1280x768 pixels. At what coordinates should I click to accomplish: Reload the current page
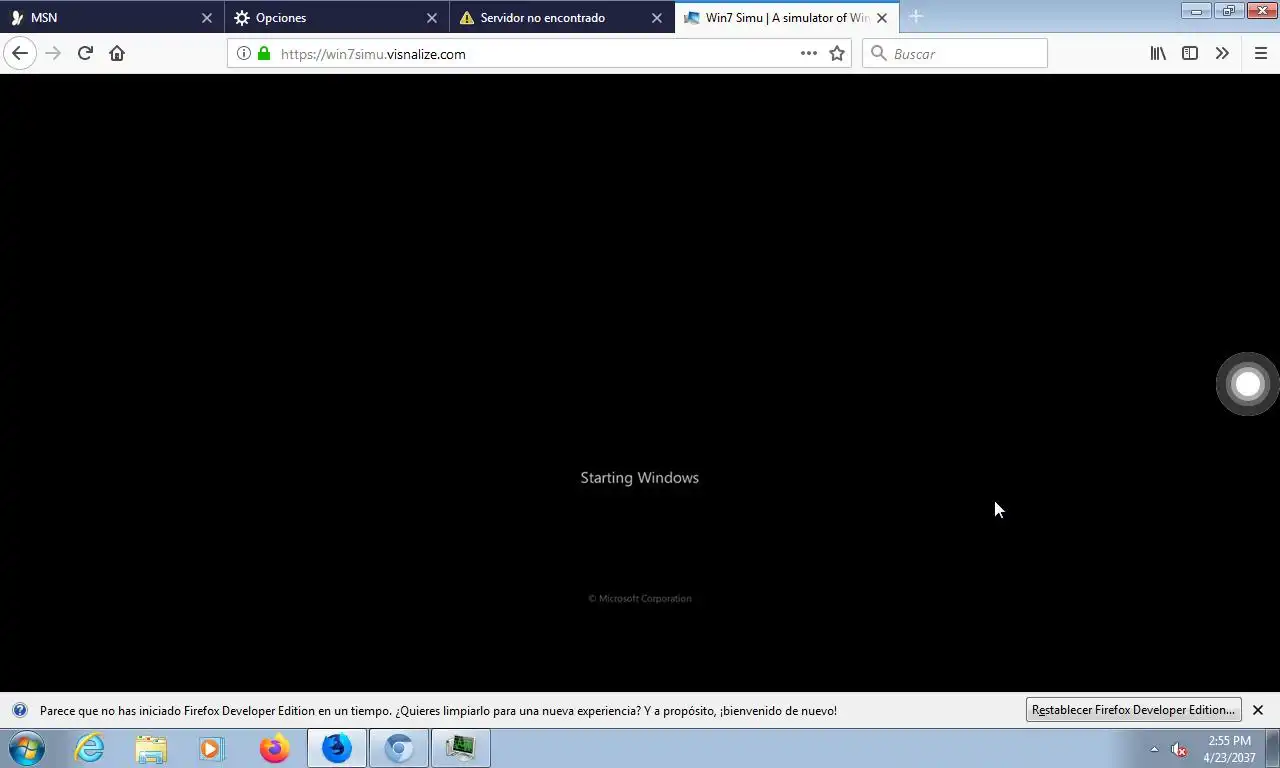coord(85,53)
